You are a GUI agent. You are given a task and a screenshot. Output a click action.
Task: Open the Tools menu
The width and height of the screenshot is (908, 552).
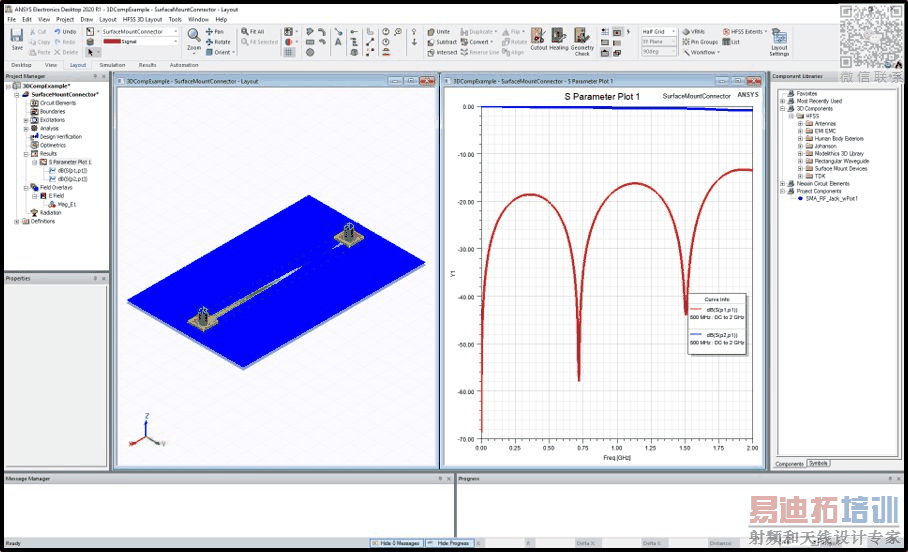tap(175, 19)
